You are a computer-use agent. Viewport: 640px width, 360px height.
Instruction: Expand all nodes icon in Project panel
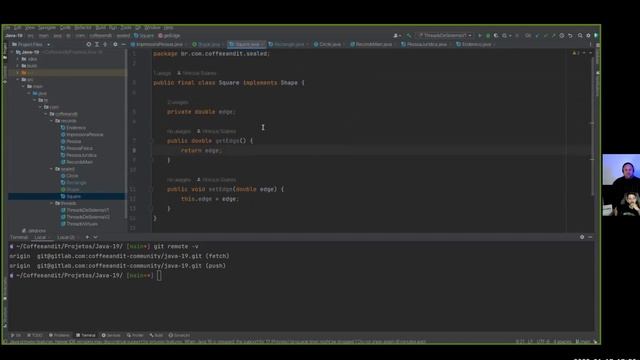pyautogui.click(x=97, y=44)
